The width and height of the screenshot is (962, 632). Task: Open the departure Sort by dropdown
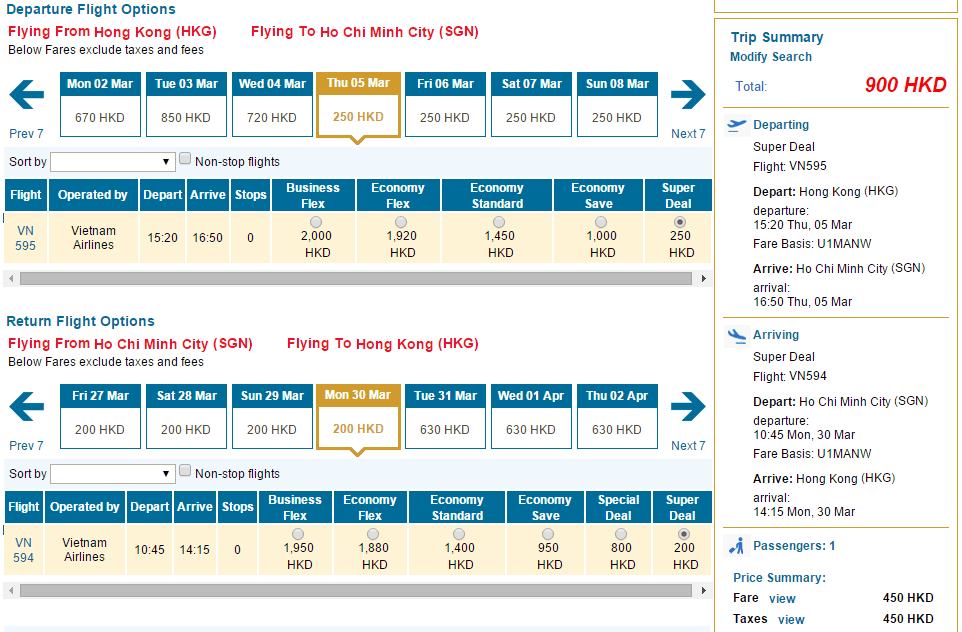113,162
